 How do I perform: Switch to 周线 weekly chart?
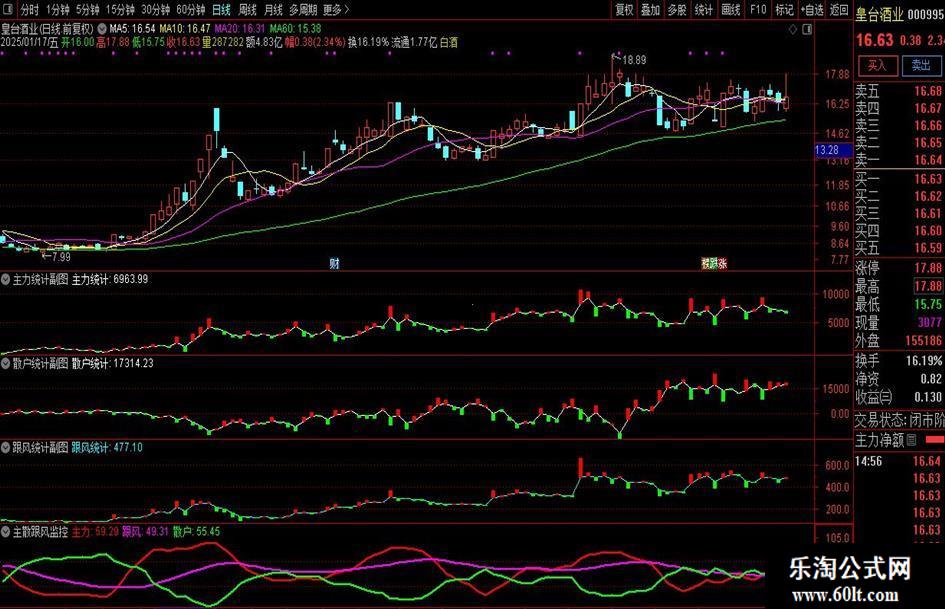(x=247, y=10)
